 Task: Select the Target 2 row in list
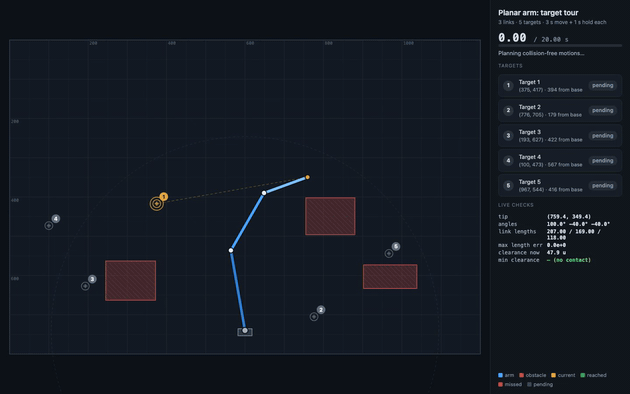pos(560,110)
